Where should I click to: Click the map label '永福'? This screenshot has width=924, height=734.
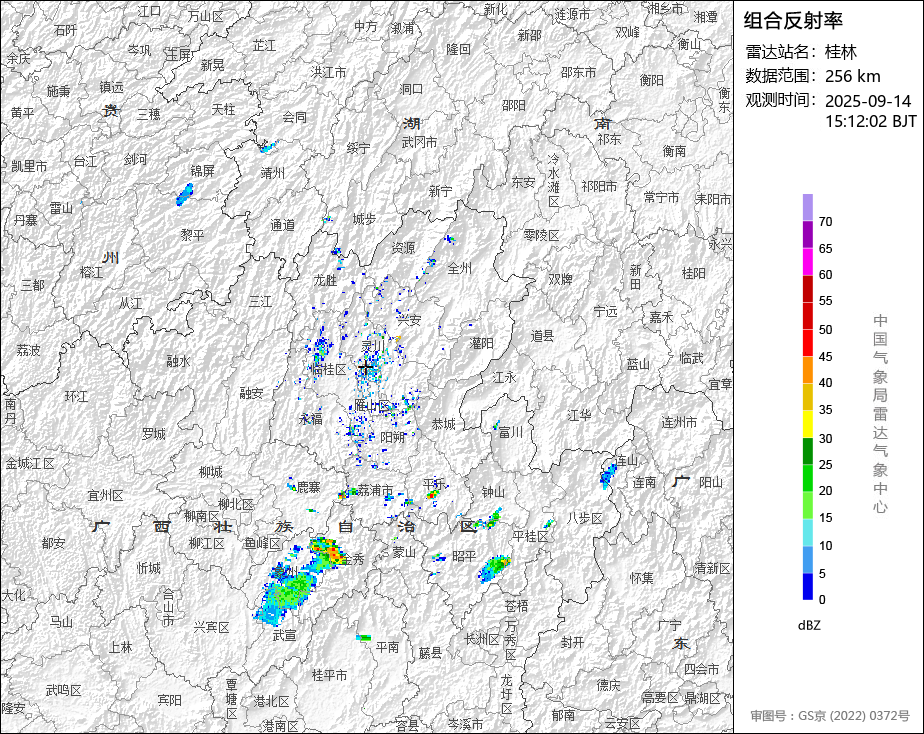[311, 419]
